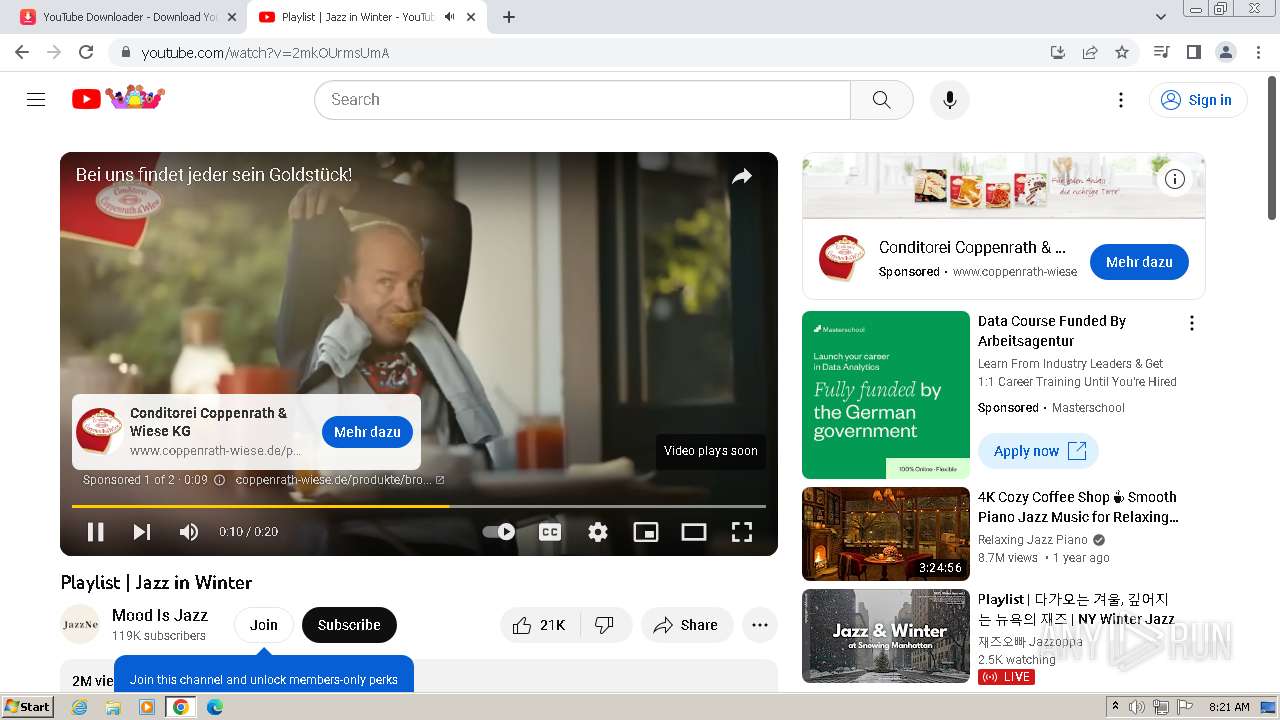Mute the player volume
The width and height of the screenshot is (1280, 720).
[189, 532]
